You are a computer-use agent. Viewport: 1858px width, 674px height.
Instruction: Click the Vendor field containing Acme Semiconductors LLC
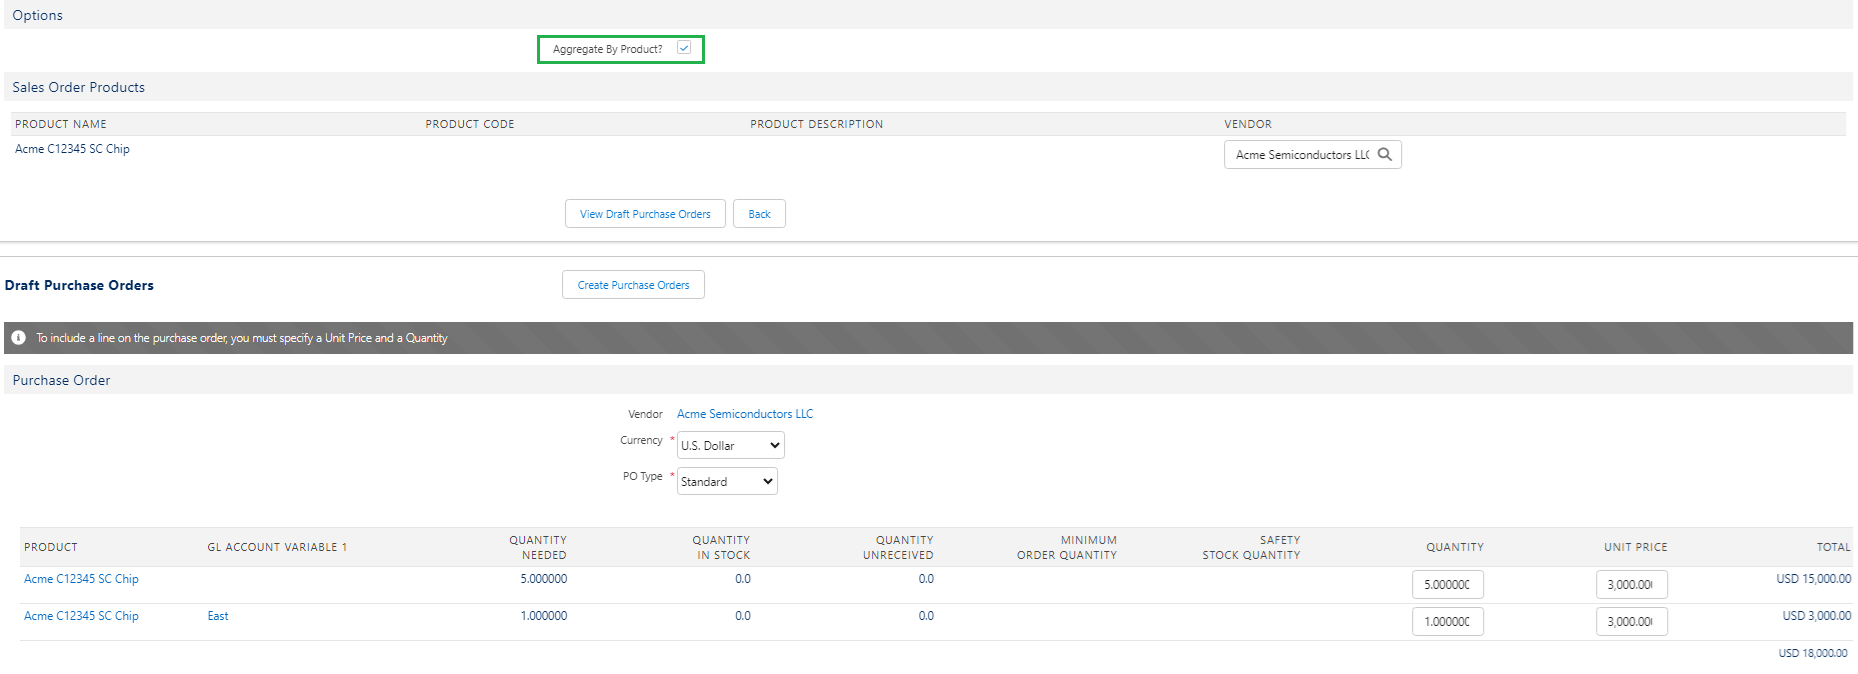[1312, 155]
